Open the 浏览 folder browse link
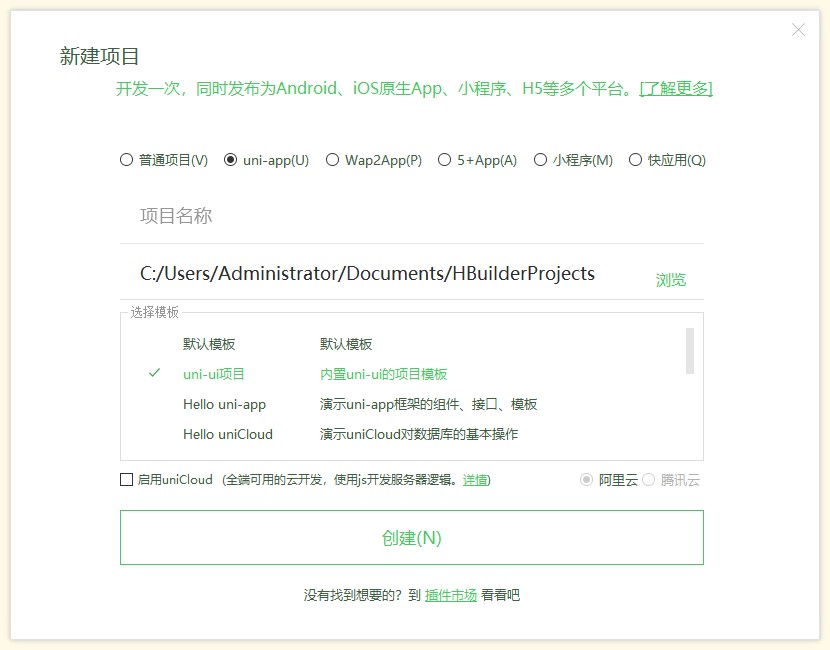830x650 pixels. click(671, 279)
